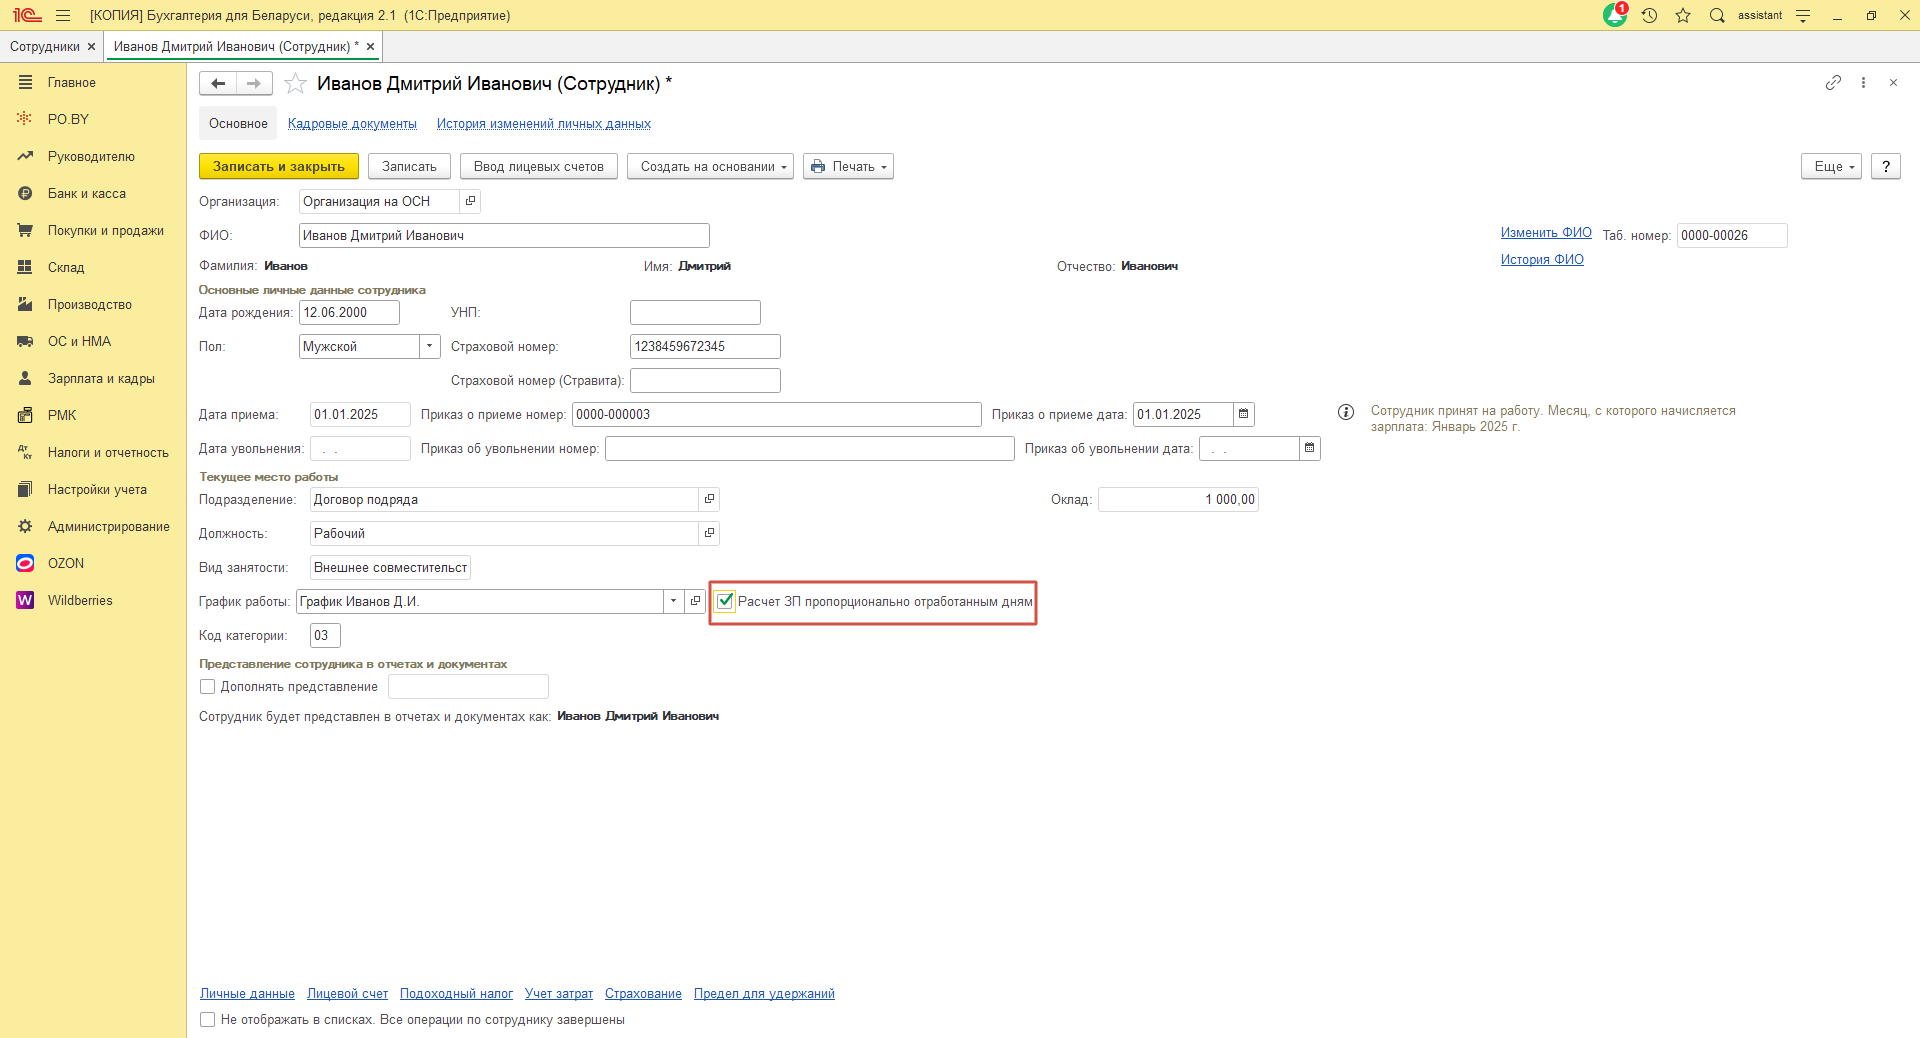Viewport: 1920px width, 1038px height.
Task: Open the Подразделение field's open-record icon
Action: (x=709, y=499)
